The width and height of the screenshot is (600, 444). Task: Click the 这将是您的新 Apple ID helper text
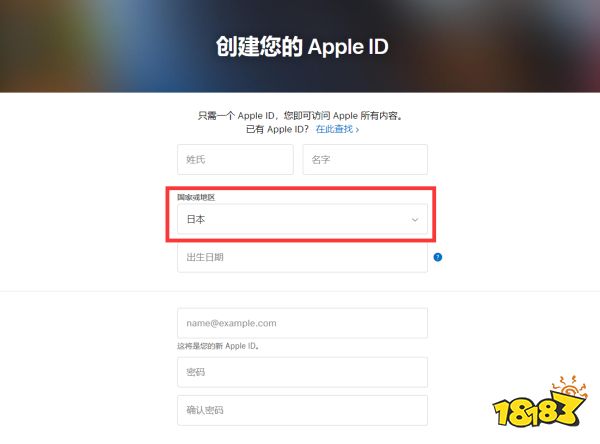pos(218,346)
